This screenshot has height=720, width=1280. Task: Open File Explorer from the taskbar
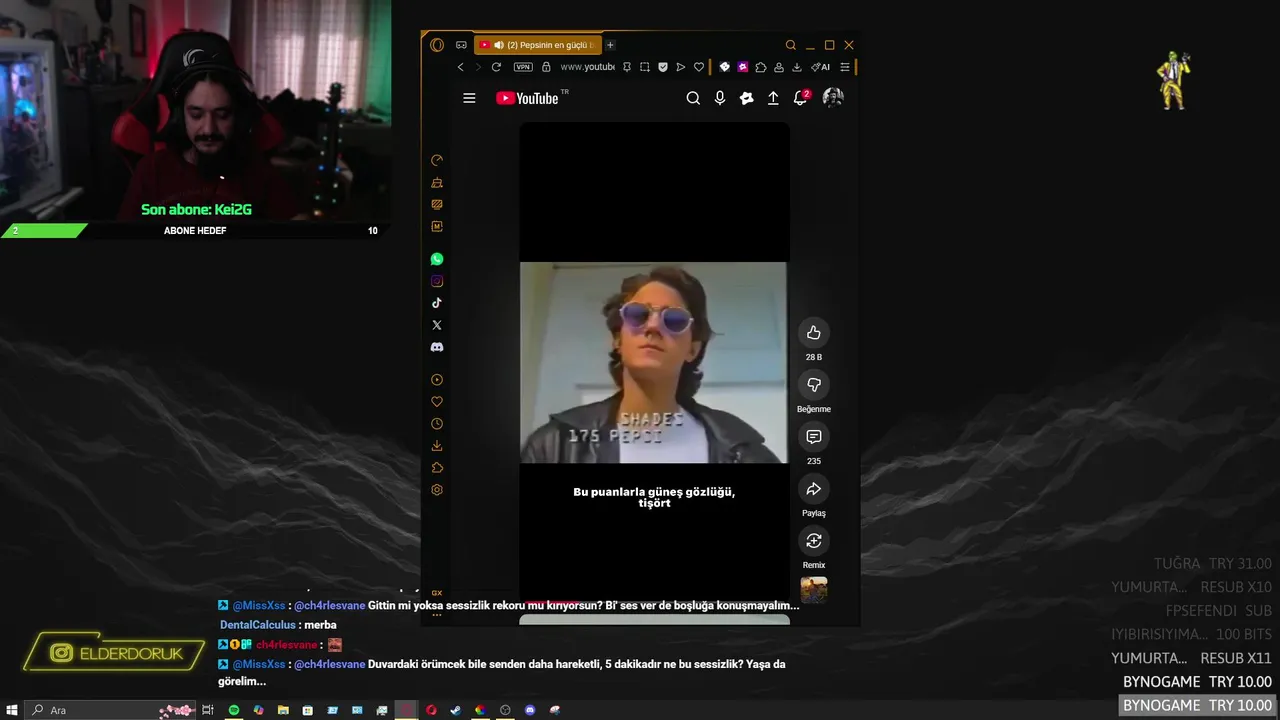283,710
